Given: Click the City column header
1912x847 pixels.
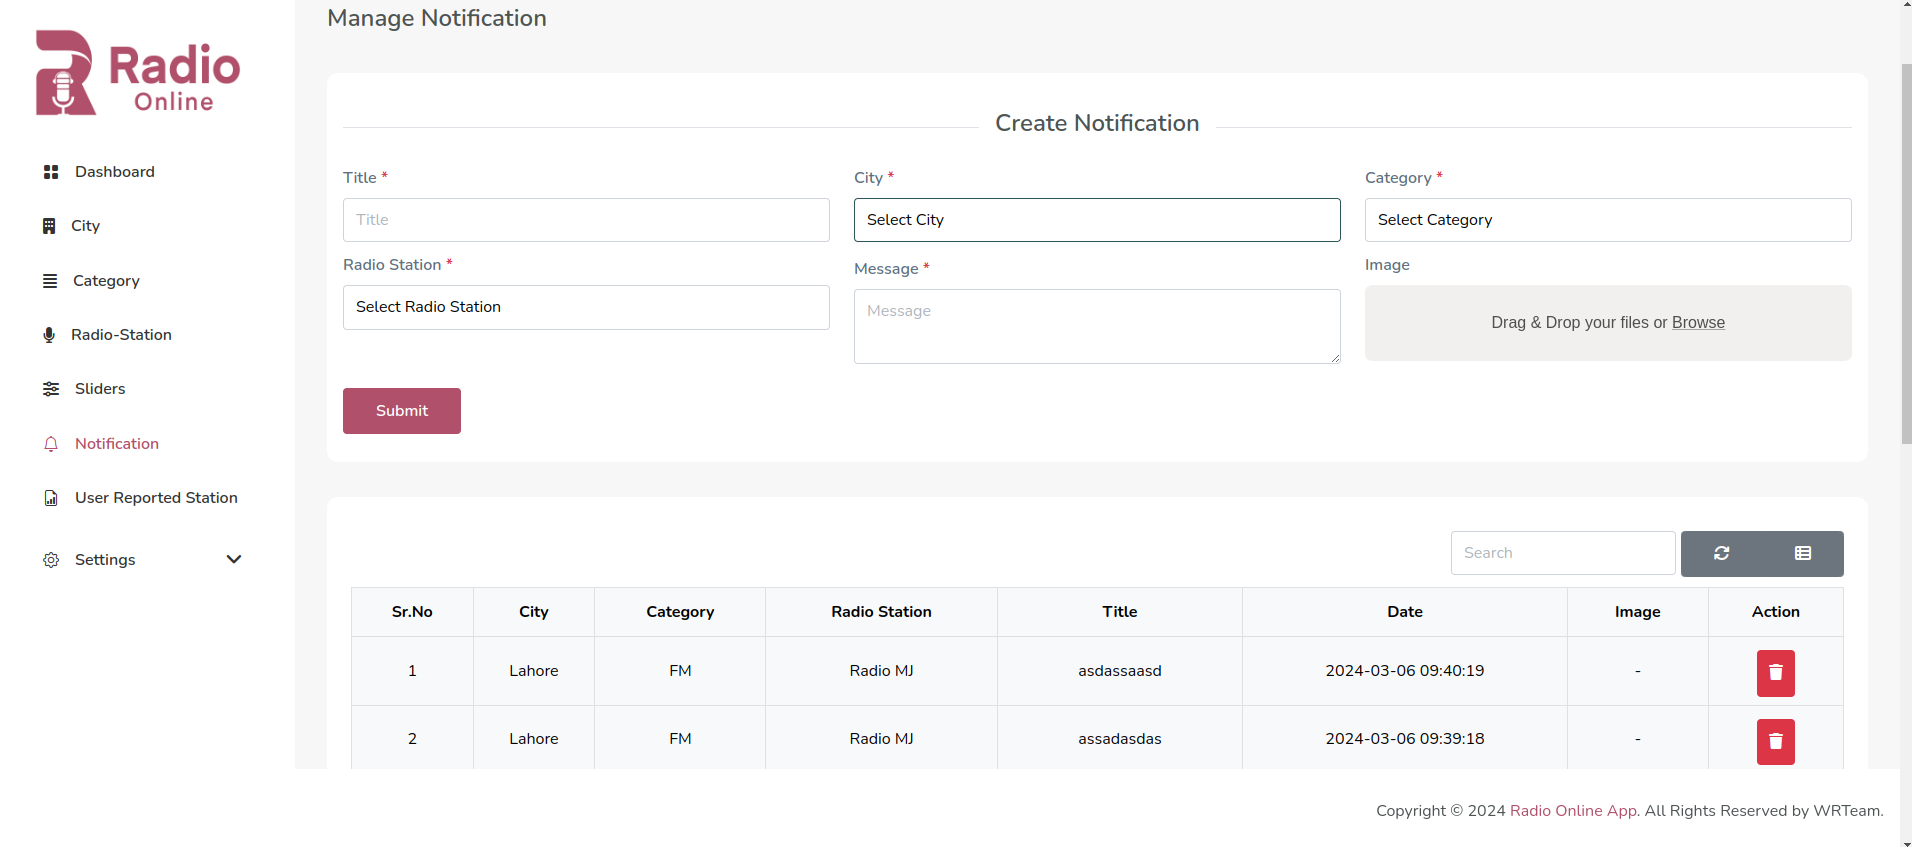Looking at the screenshot, I should [534, 612].
